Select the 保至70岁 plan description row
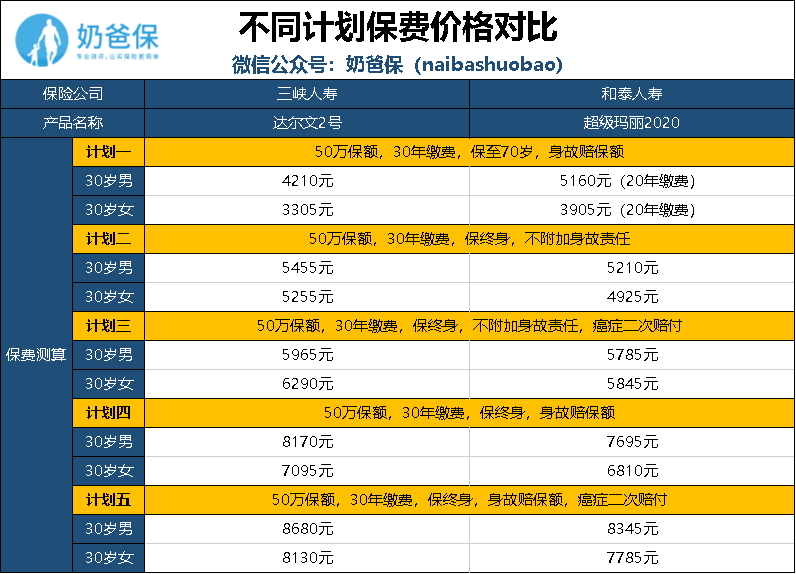This screenshot has width=796, height=574. tap(470, 152)
